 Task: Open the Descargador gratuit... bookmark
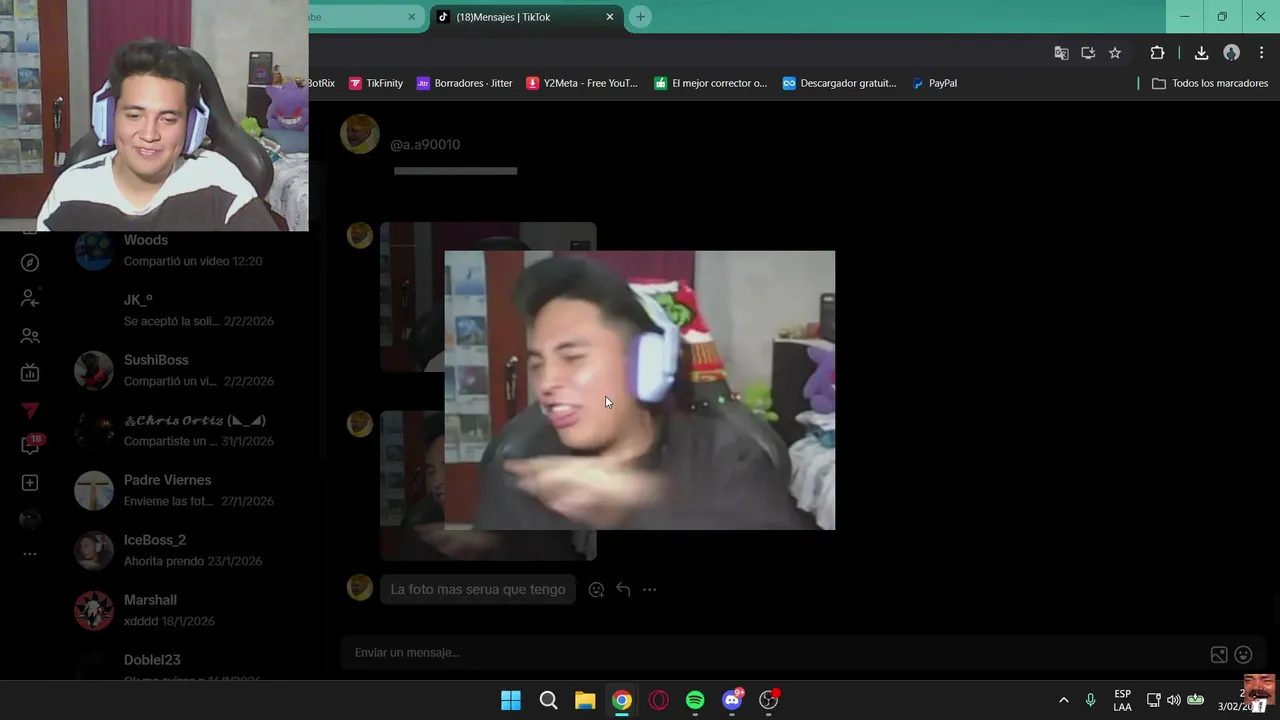[x=839, y=83]
